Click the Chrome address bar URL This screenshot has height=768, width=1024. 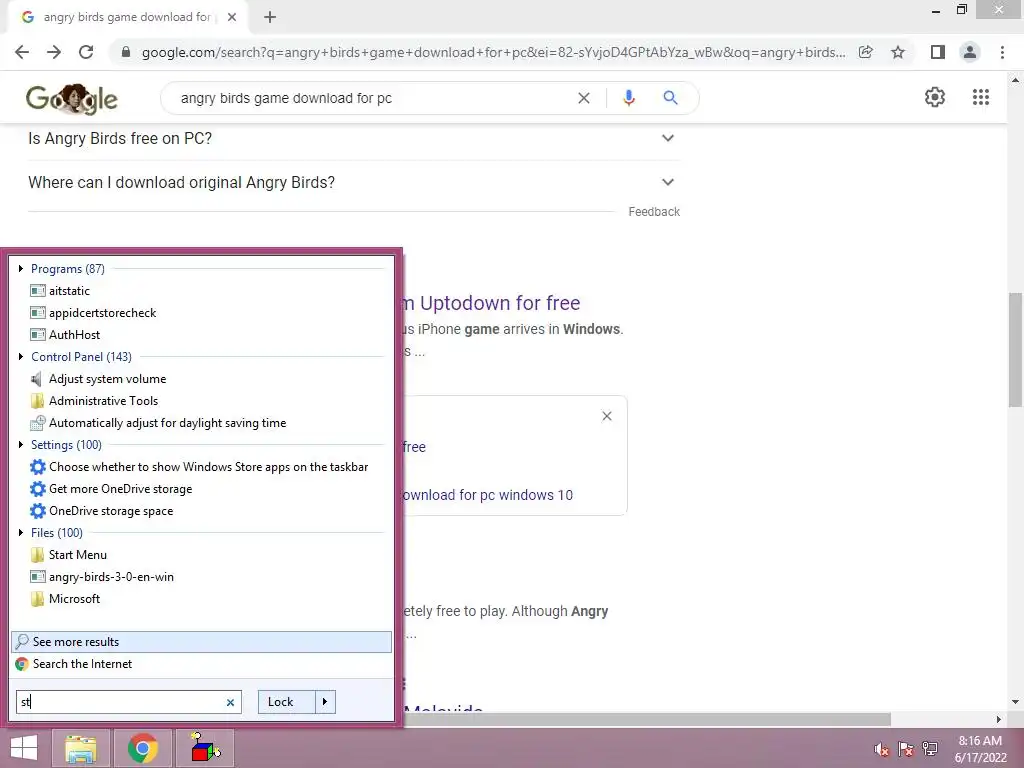[493, 52]
